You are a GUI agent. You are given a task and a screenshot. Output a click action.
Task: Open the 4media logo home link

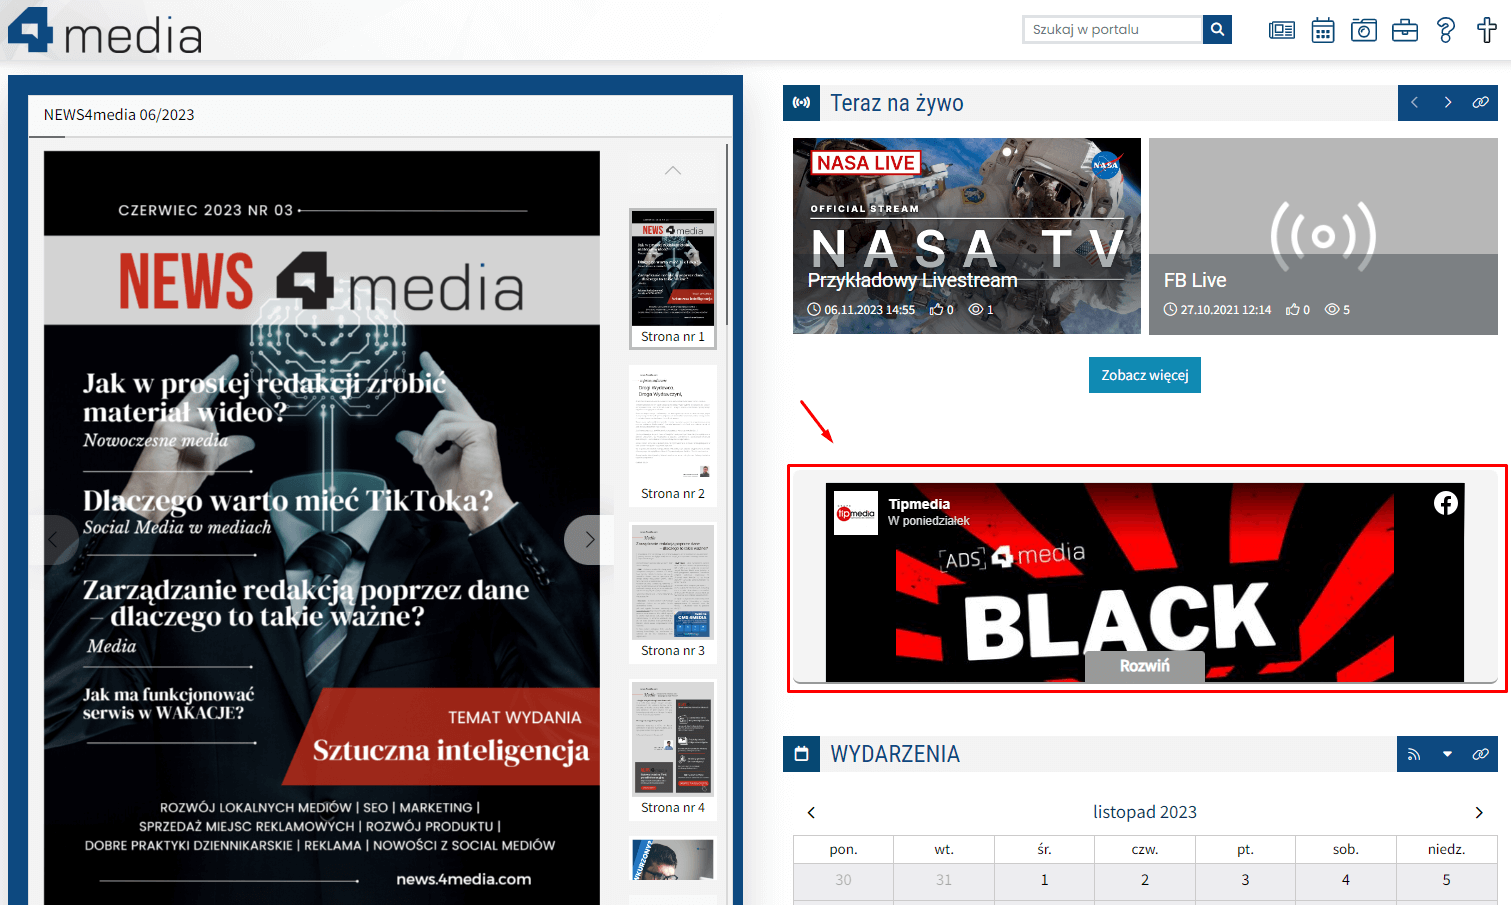105,31
